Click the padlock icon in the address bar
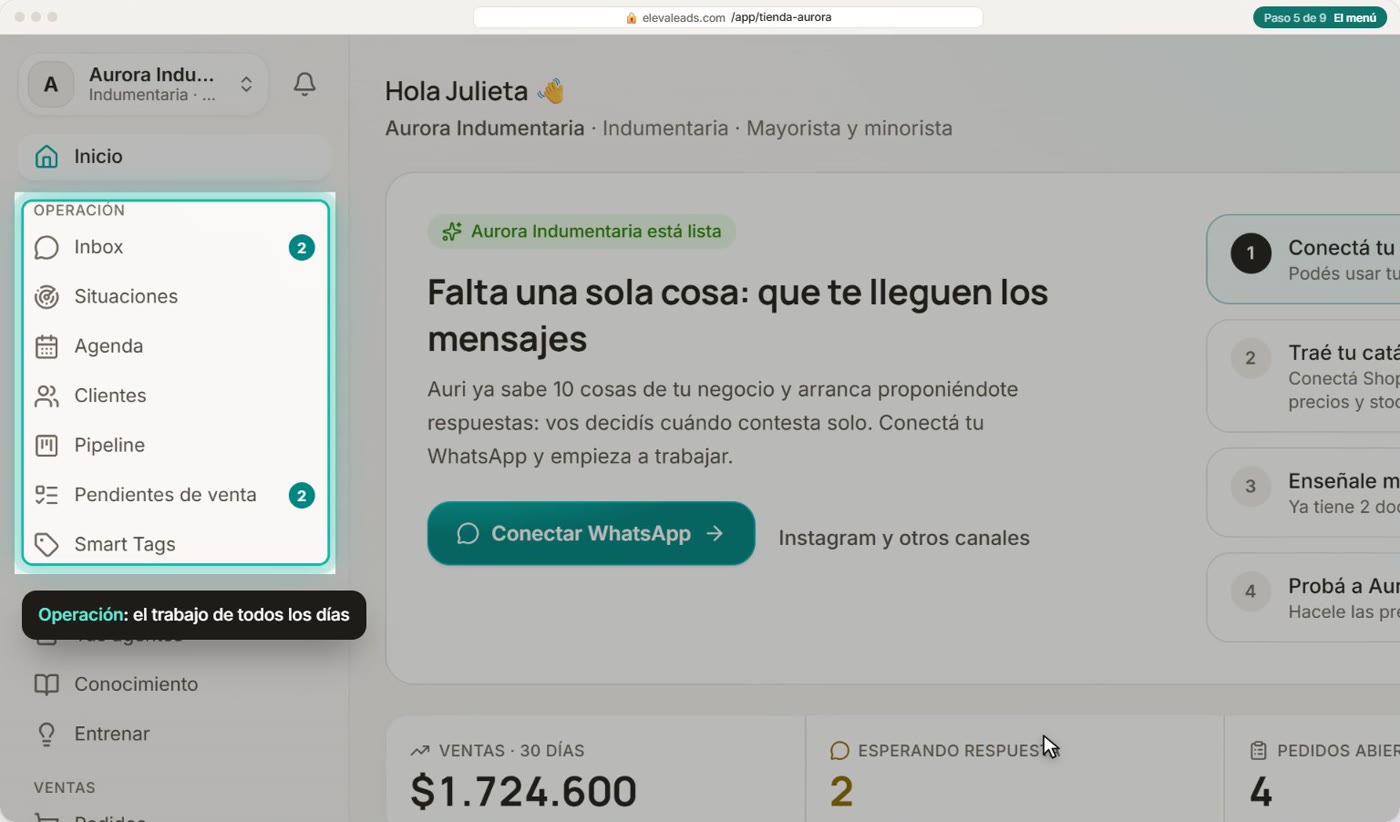This screenshot has height=822, width=1400. coord(631,18)
